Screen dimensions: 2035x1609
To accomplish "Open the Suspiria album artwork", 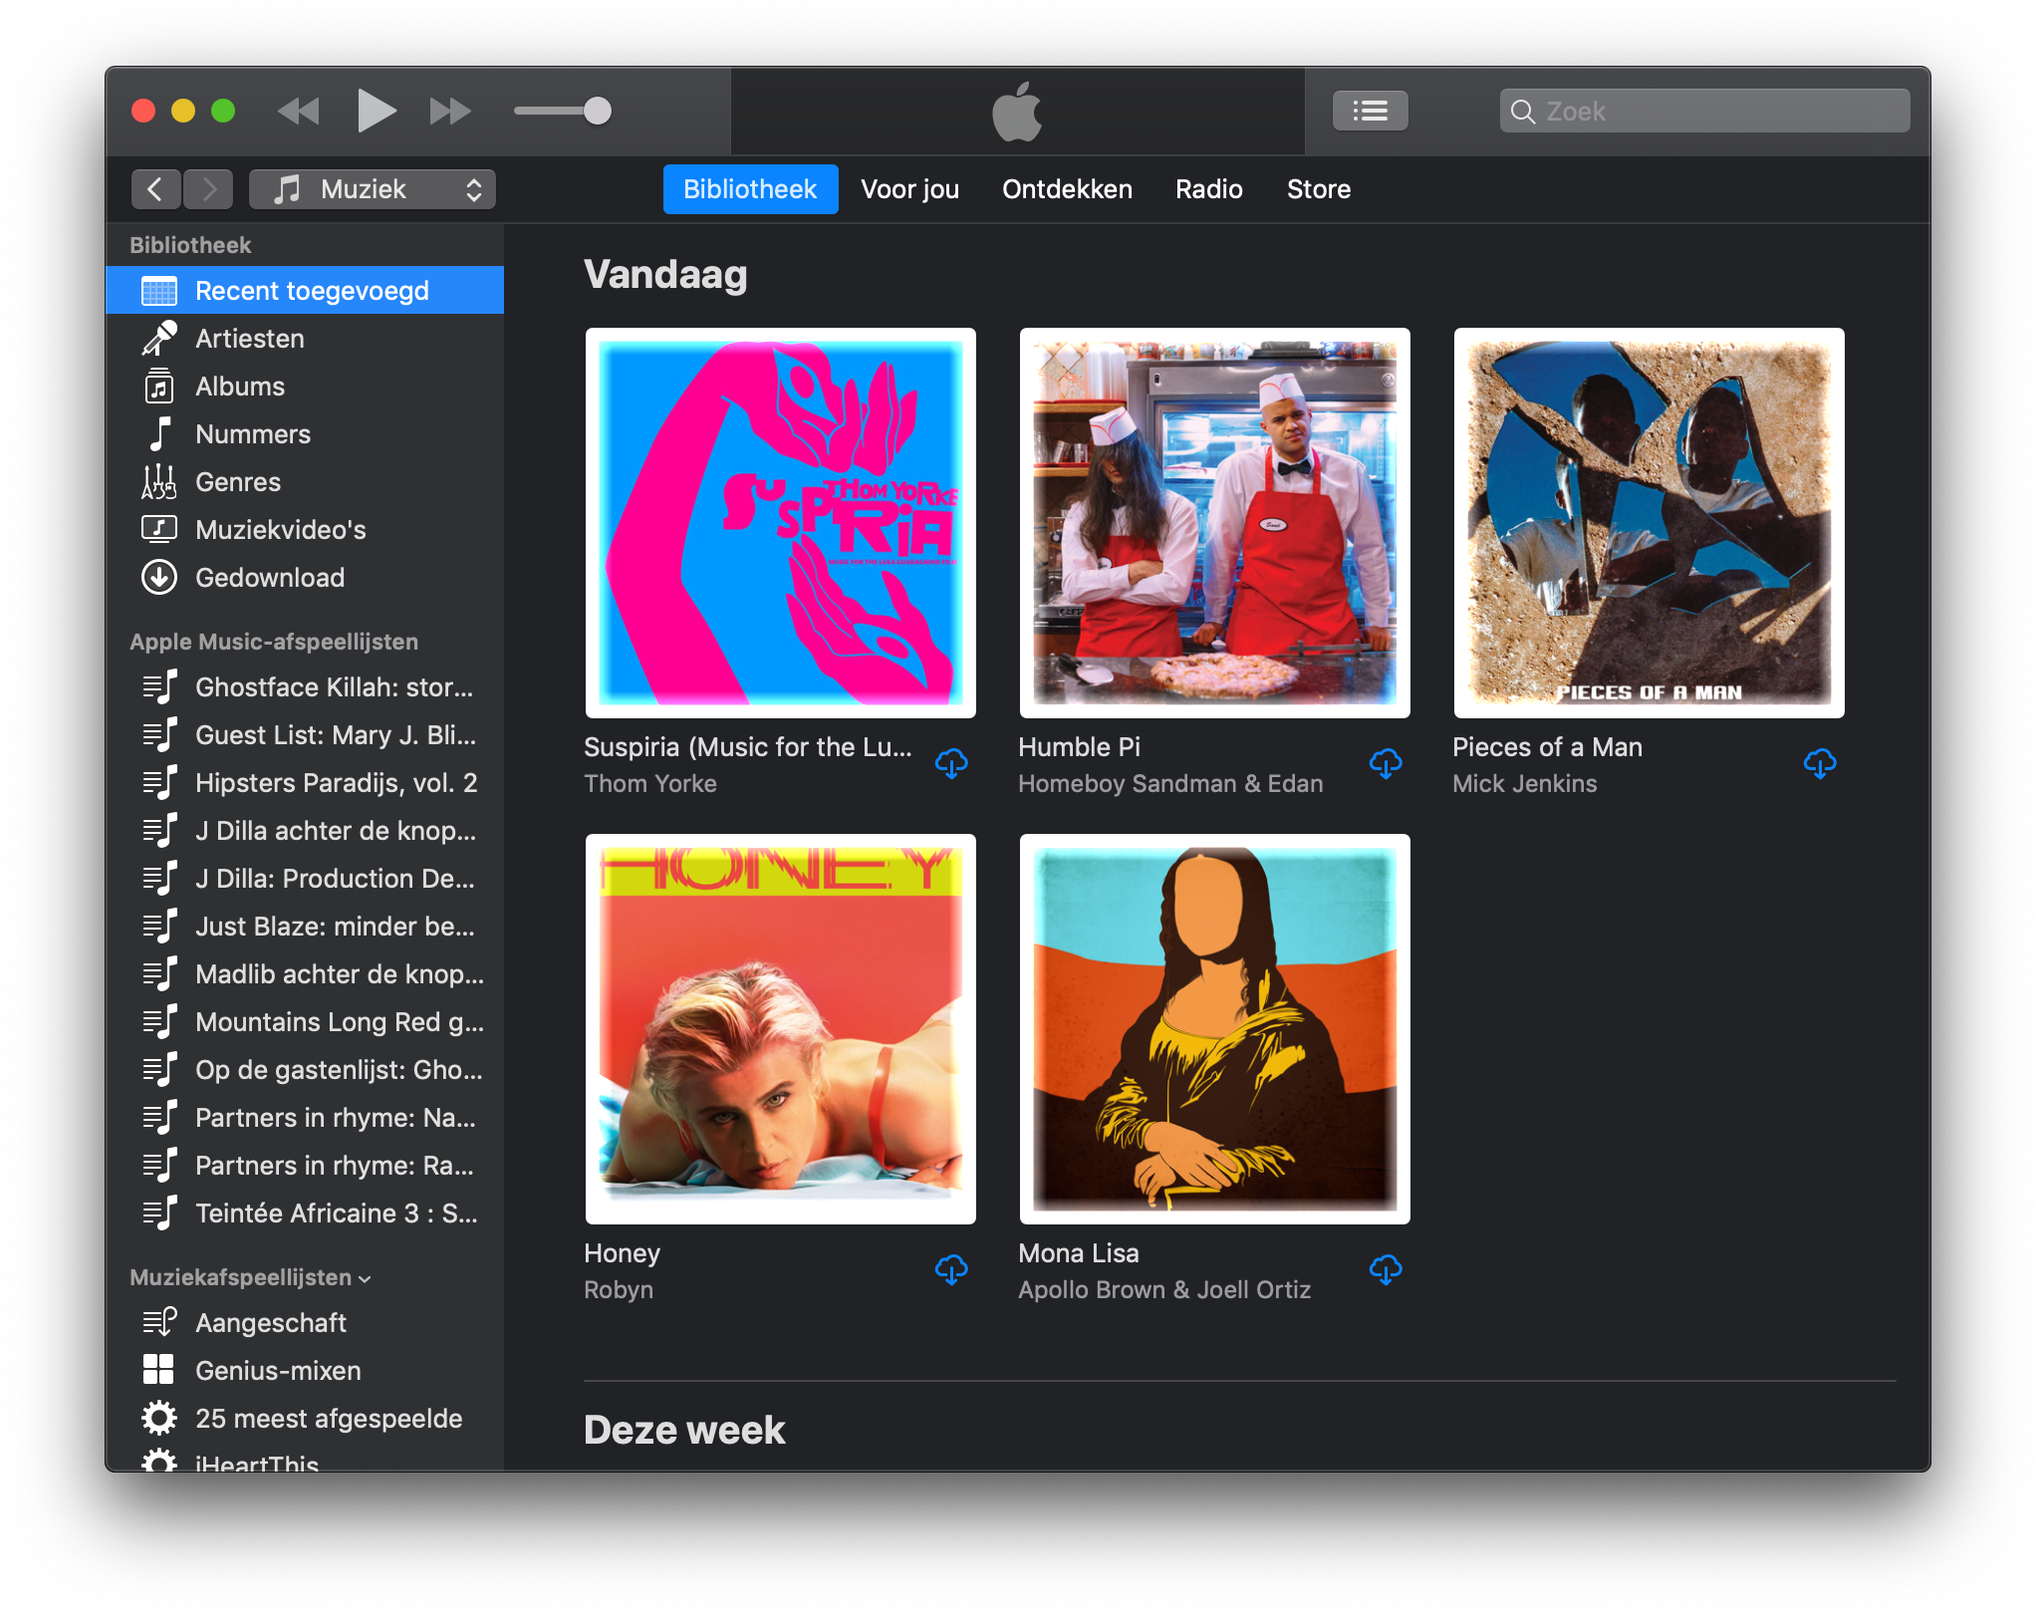I will [x=780, y=523].
